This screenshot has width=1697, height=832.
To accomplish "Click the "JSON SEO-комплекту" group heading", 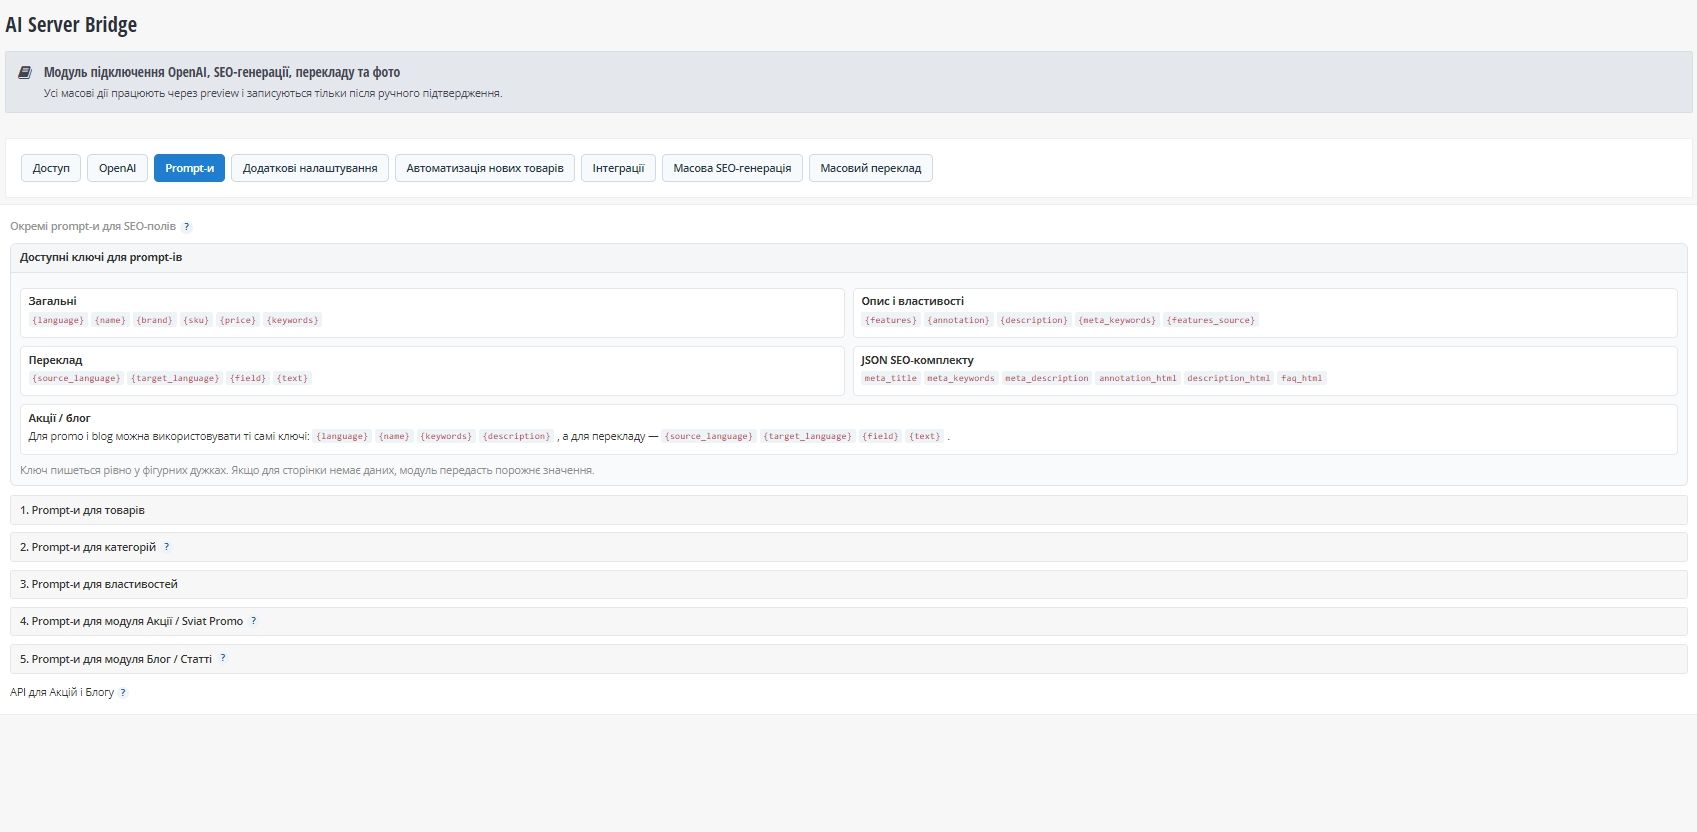I will 918,360.
